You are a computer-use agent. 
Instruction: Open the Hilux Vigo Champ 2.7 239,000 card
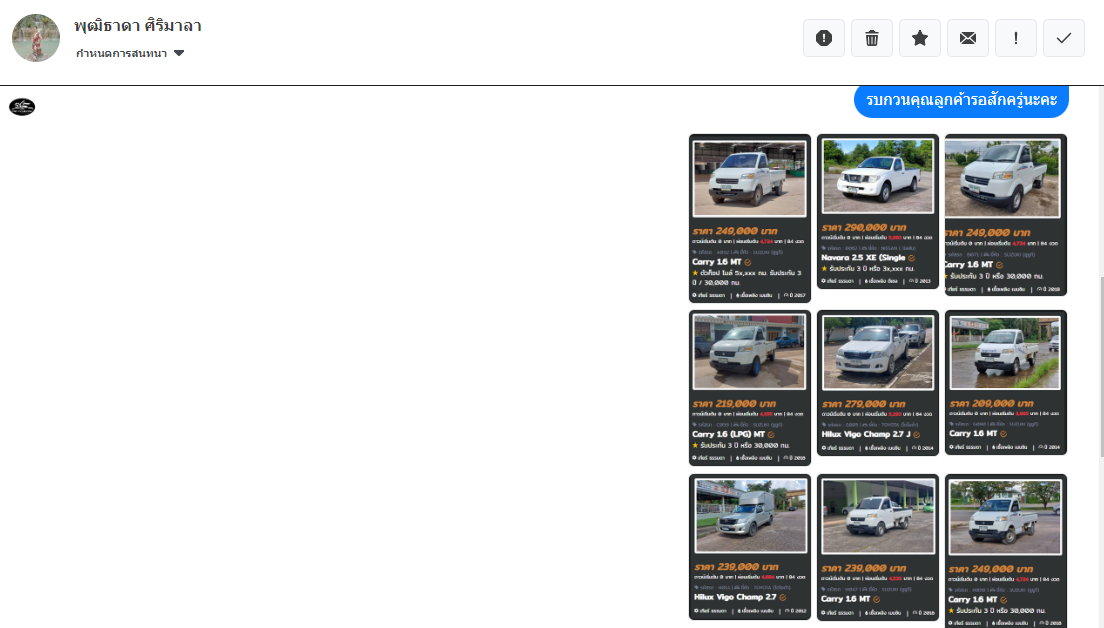click(750, 547)
